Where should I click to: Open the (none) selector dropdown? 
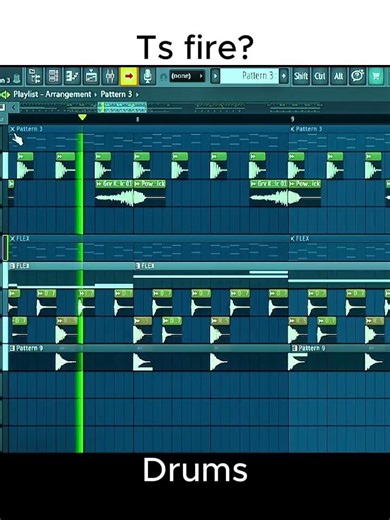[187, 76]
